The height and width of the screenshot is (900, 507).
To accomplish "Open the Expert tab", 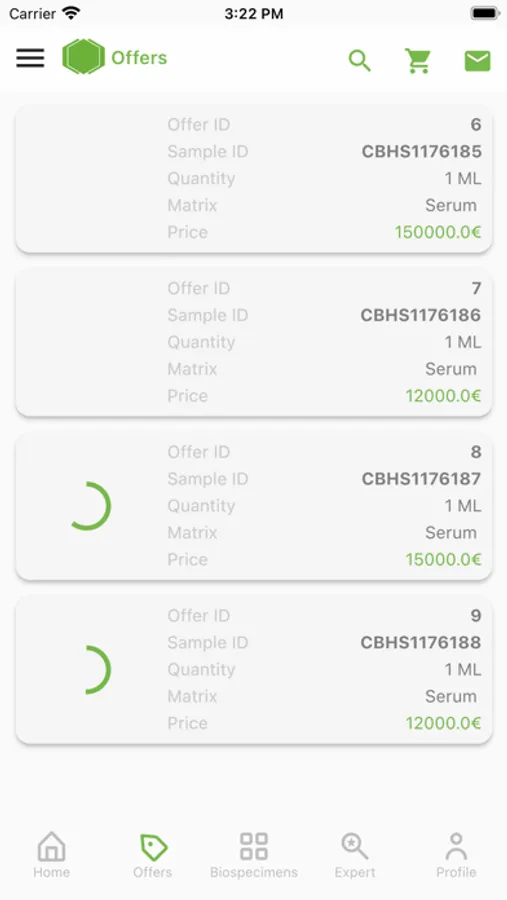I will point(355,855).
